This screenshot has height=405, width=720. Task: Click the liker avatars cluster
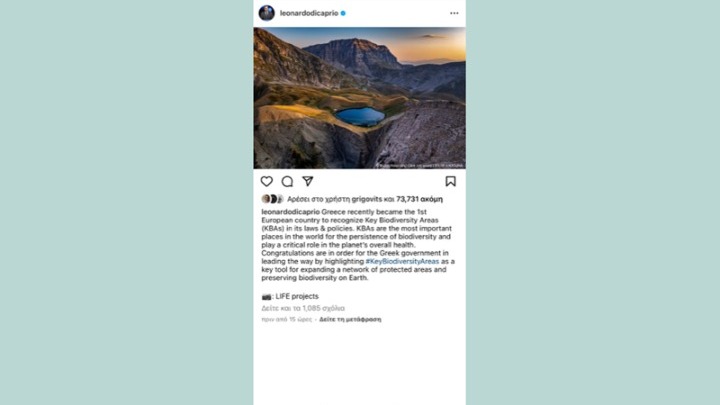pyautogui.click(x=273, y=199)
